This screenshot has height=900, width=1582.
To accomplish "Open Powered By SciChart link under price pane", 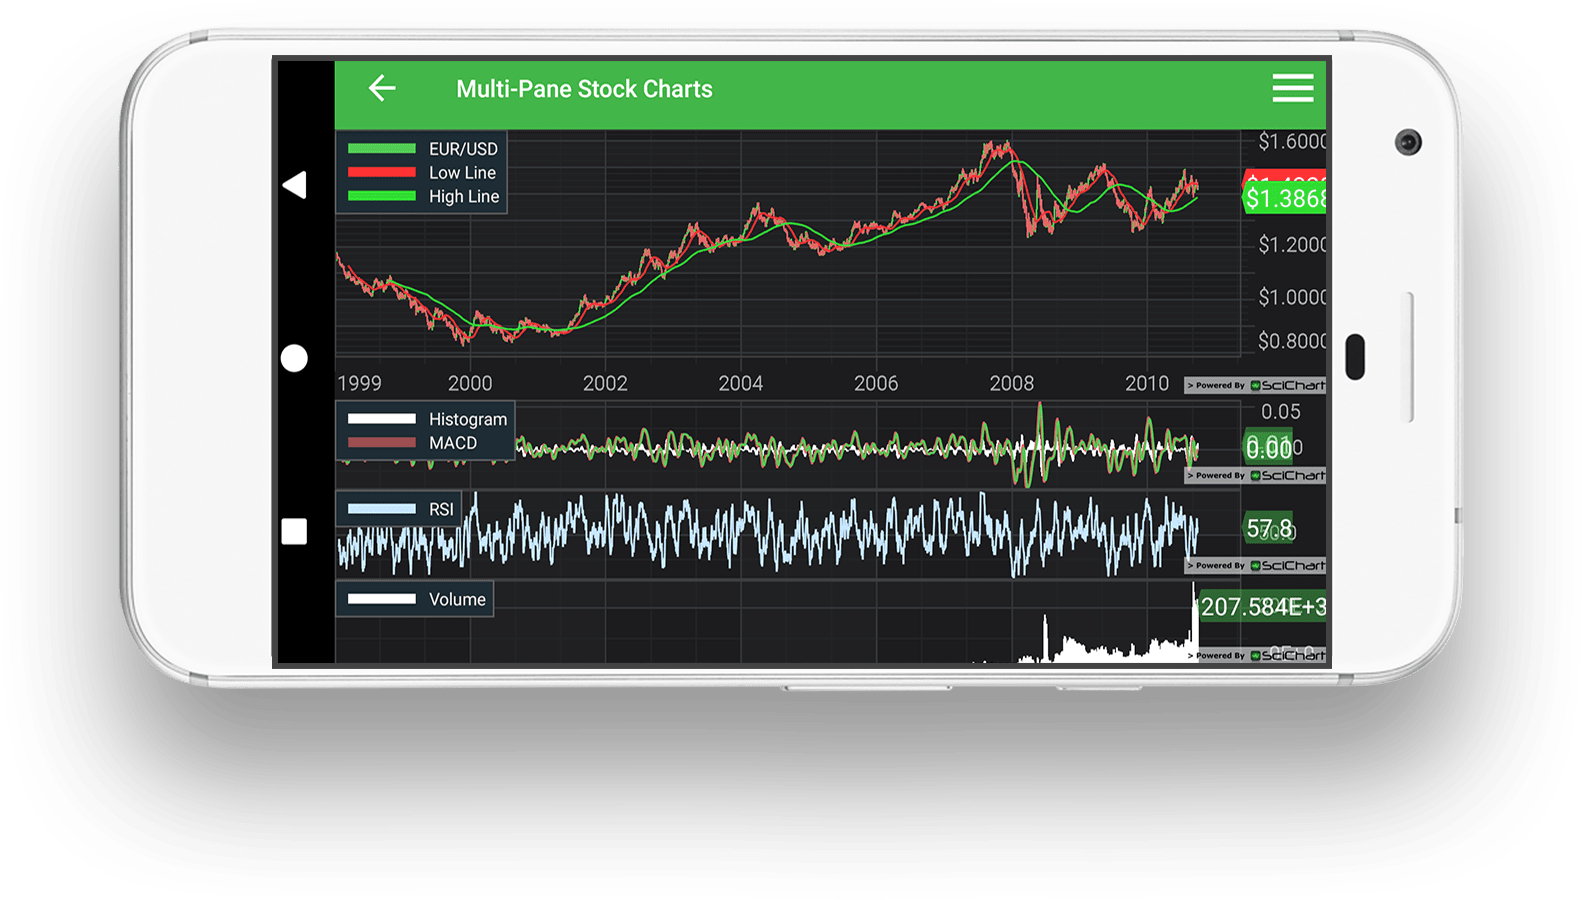I will tap(1255, 385).
